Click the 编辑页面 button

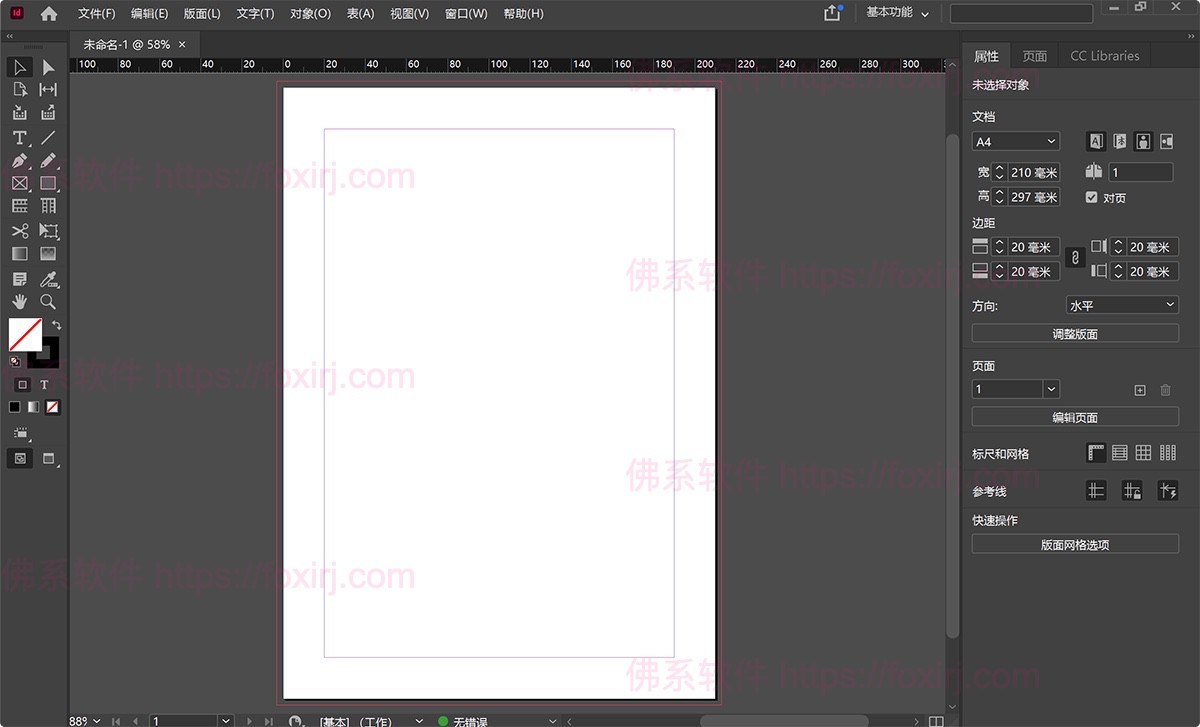click(x=1075, y=416)
